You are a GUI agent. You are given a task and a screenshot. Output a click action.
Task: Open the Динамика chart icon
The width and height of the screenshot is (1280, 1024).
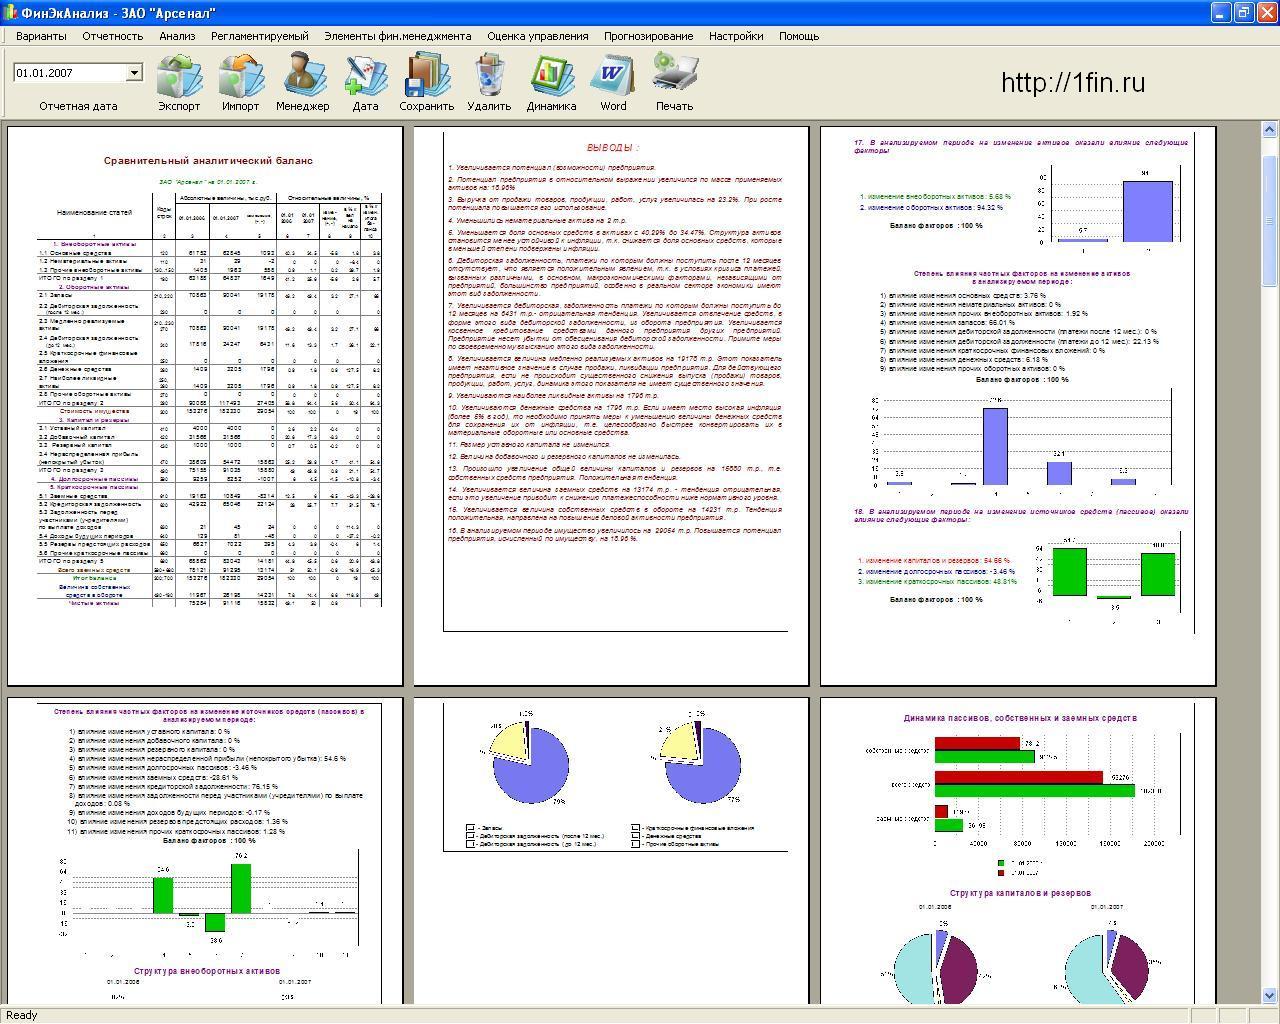click(551, 76)
